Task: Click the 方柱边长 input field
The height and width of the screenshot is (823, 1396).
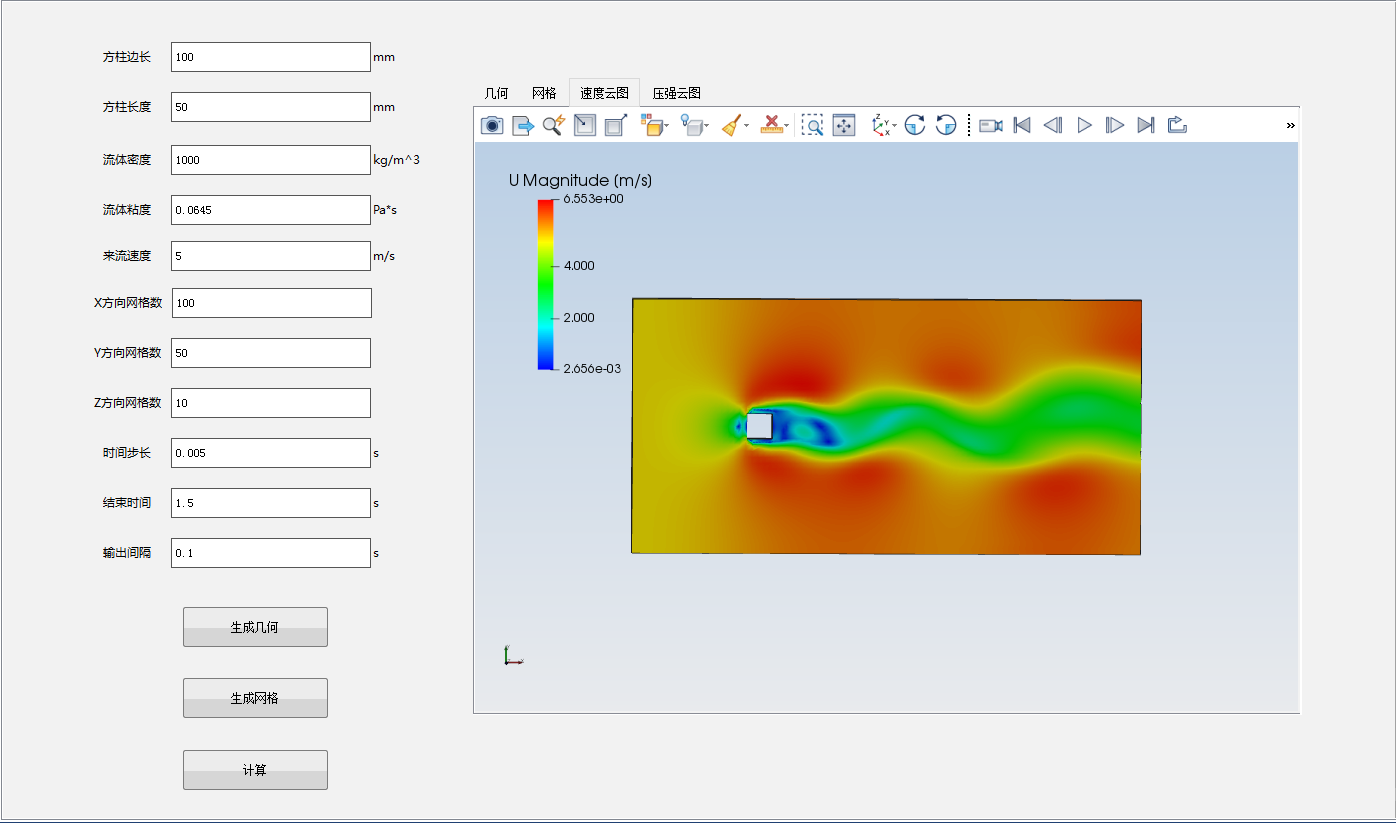Action: tap(271, 57)
